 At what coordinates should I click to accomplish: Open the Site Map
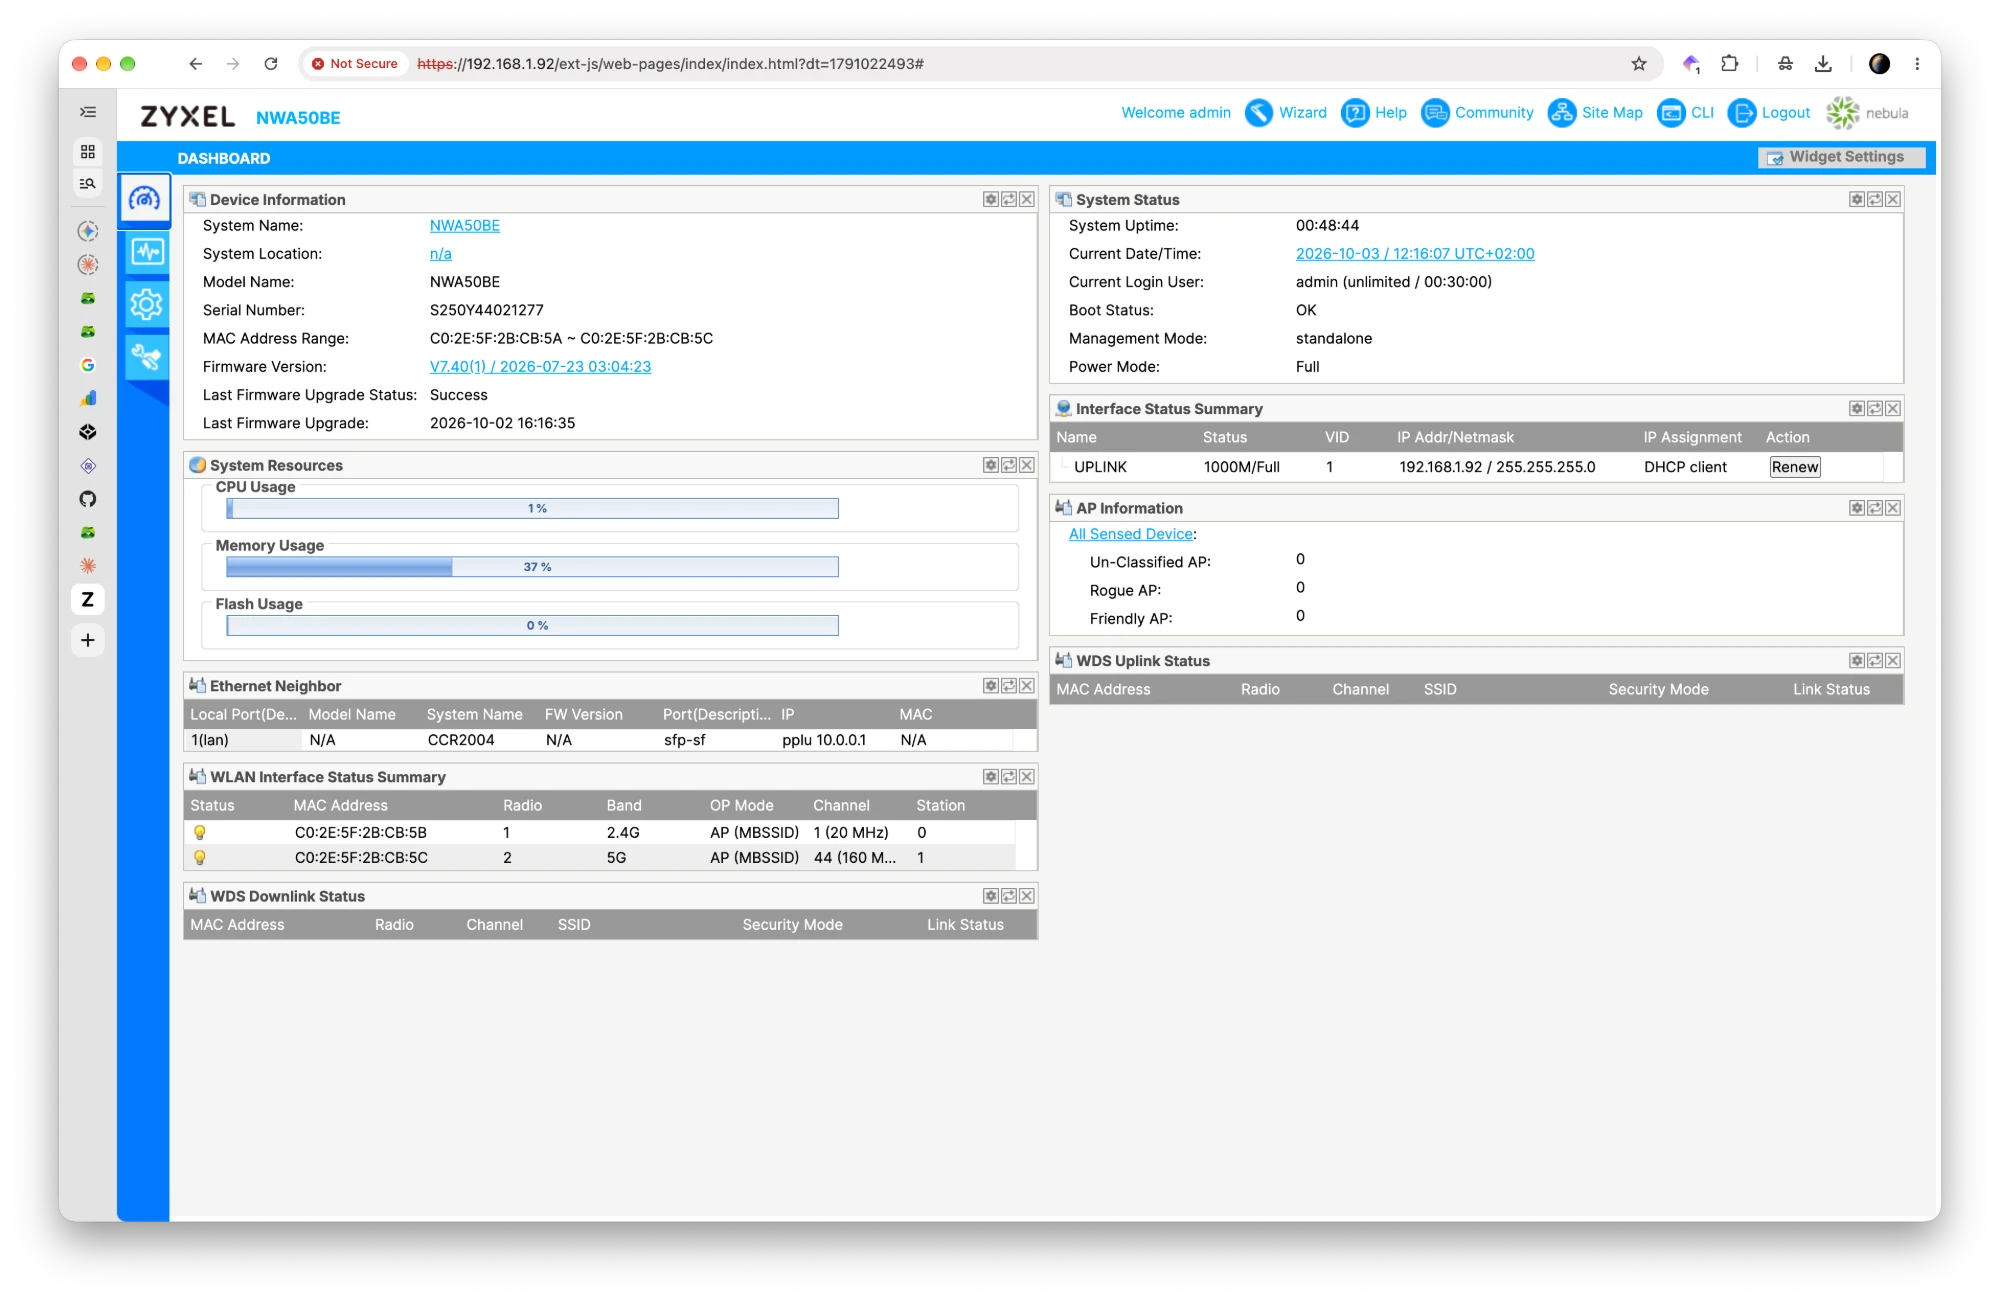[x=1595, y=113]
